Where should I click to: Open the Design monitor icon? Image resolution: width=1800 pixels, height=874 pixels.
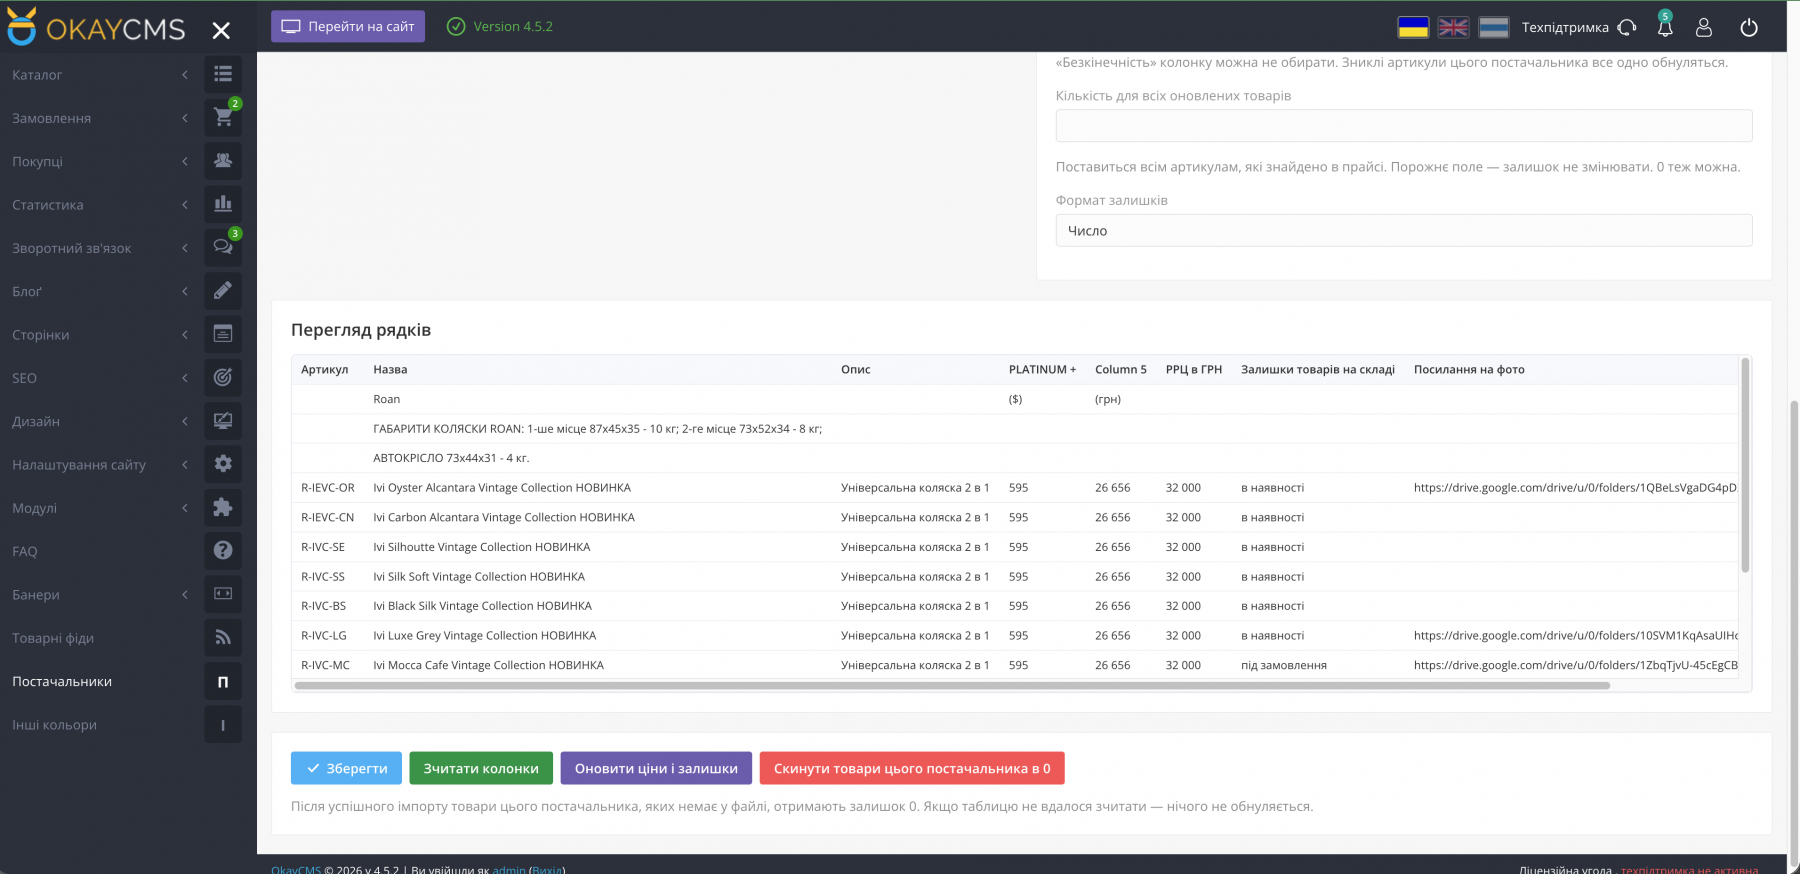pos(223,421)
